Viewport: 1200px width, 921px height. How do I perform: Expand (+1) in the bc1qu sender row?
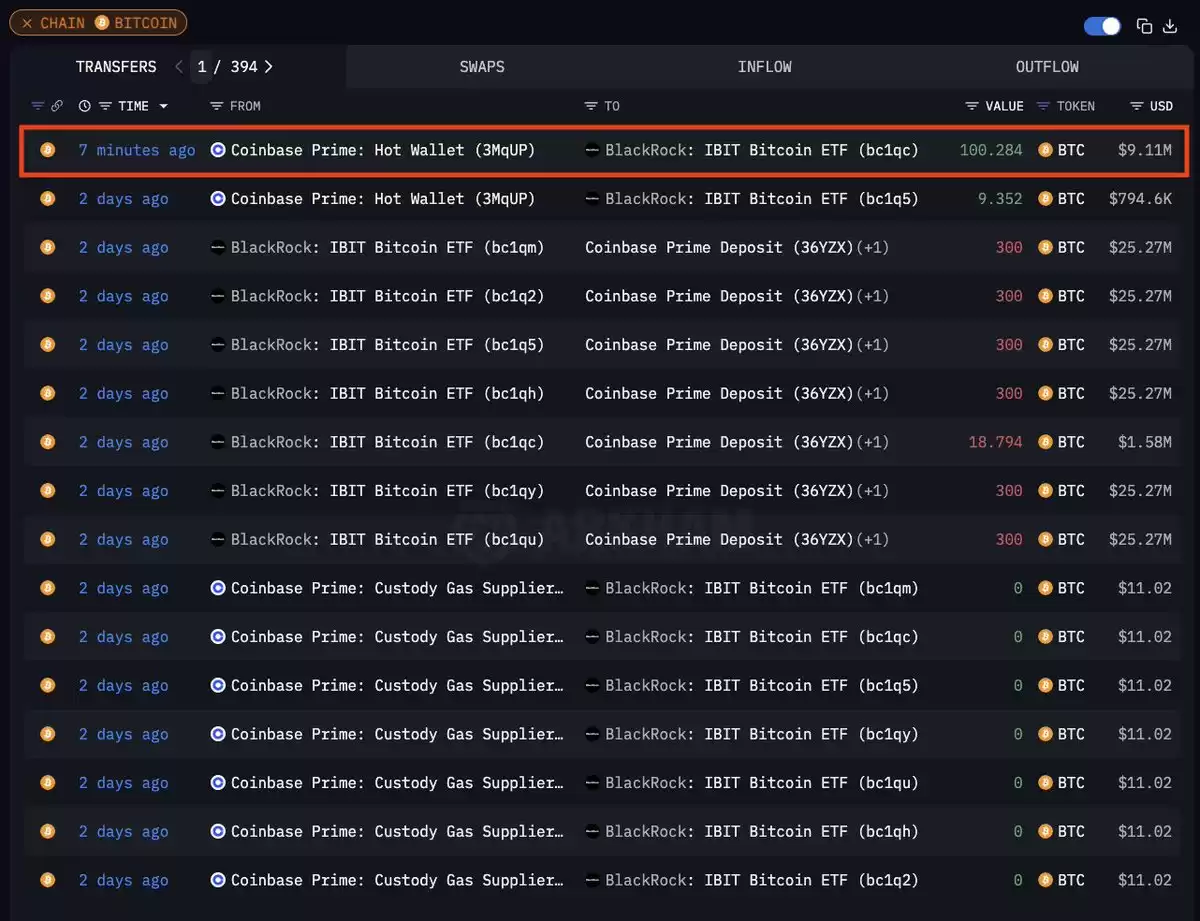point(872,540)
